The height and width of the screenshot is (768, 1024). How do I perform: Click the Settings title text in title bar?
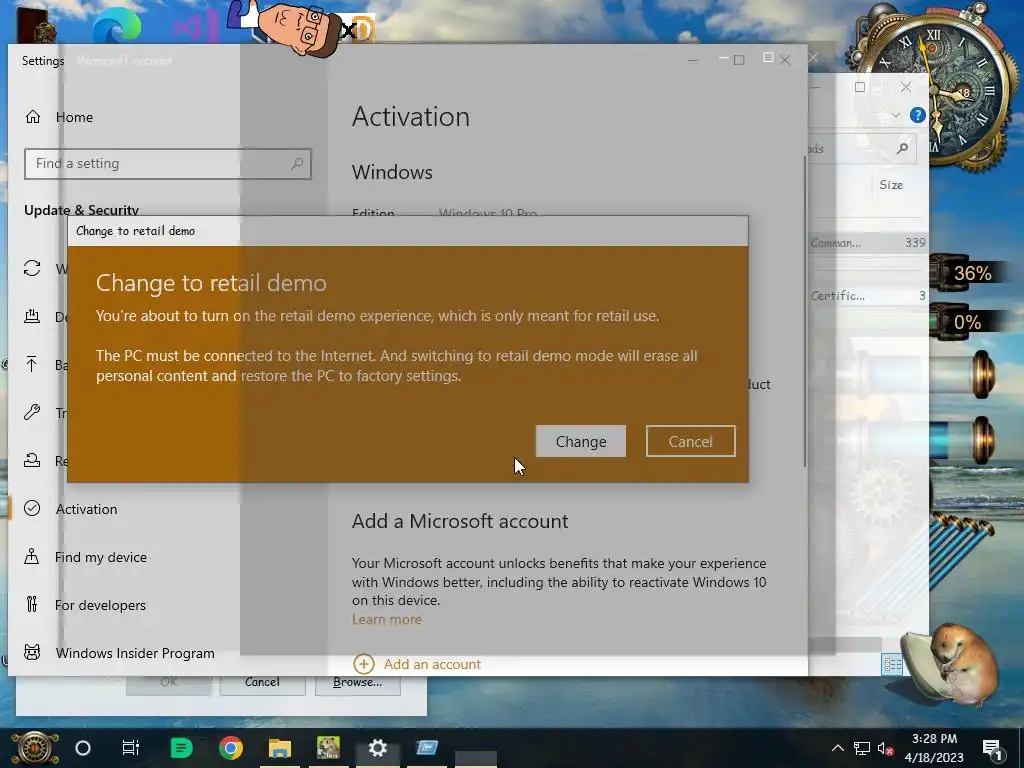[x=42, y=61]
